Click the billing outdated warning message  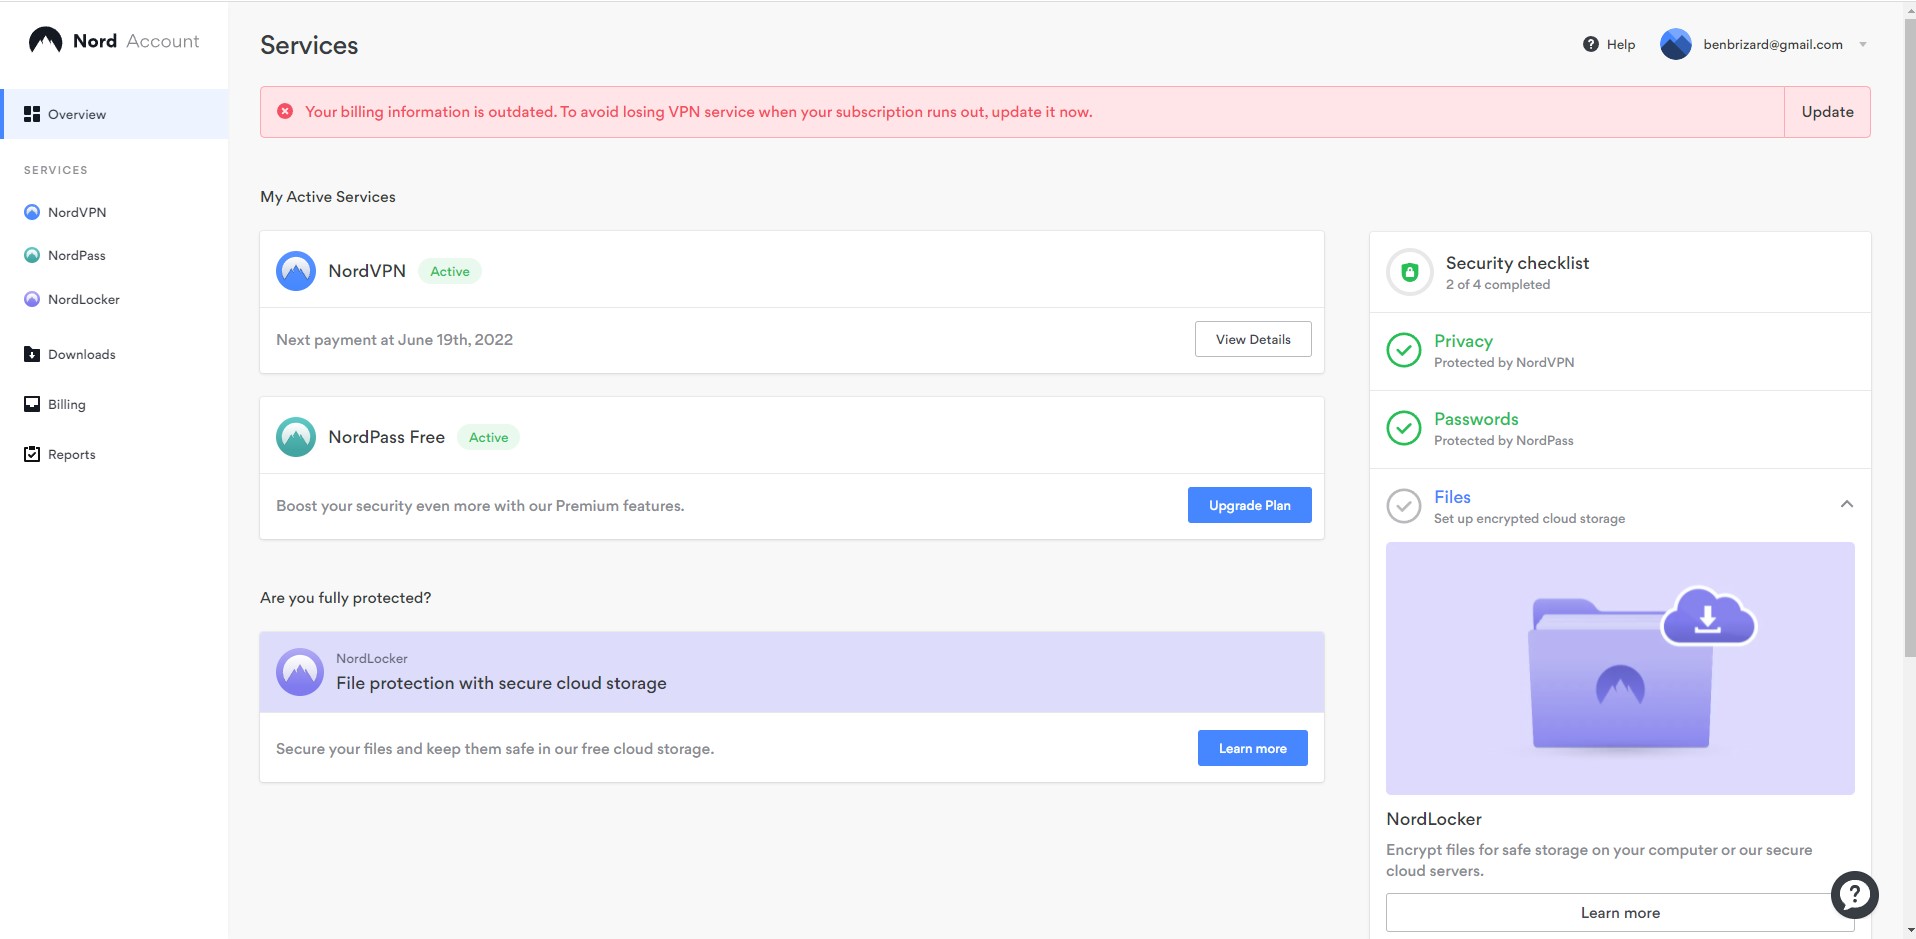(x=698, y=112)
